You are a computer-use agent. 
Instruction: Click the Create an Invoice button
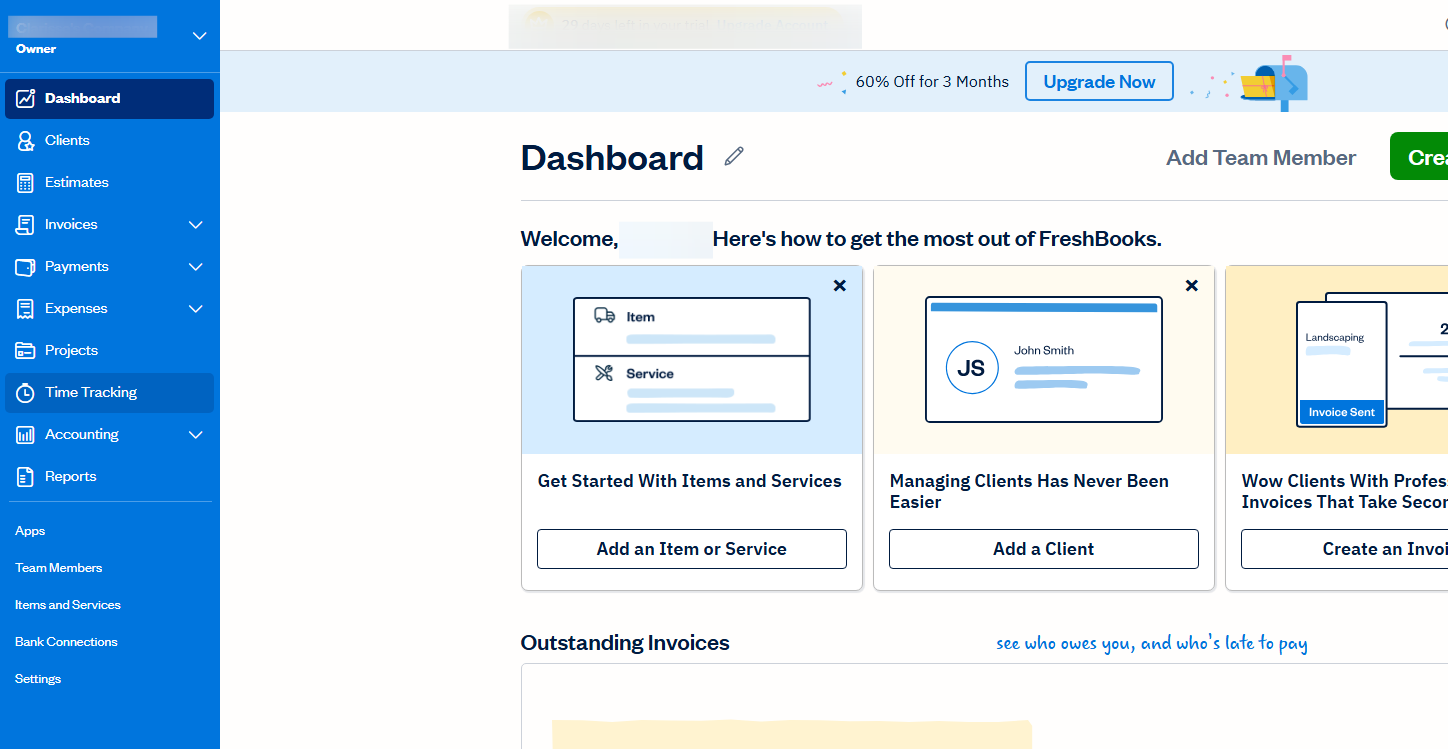(x=1344, y=549)
